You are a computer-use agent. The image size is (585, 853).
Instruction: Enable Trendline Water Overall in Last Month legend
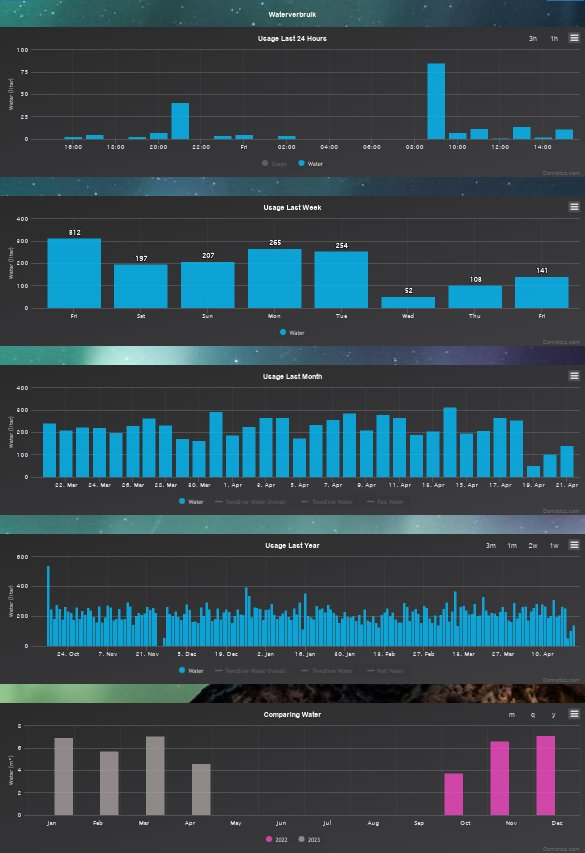[x=251, y=502]
